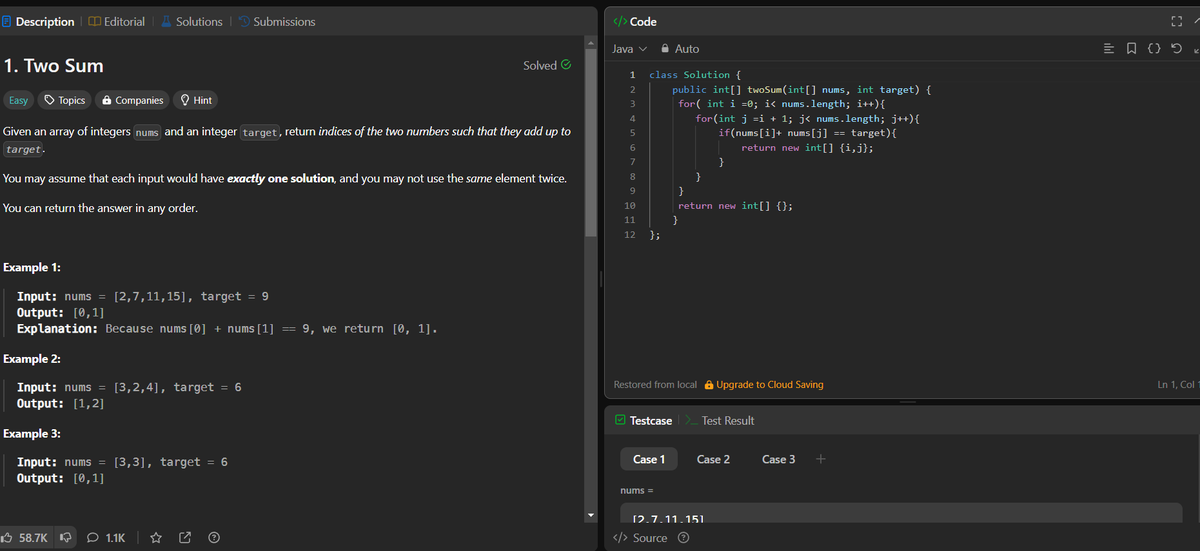Select the Case 2 tab
This screenshot has height=551, width=1200.
[x=713, y=459]
